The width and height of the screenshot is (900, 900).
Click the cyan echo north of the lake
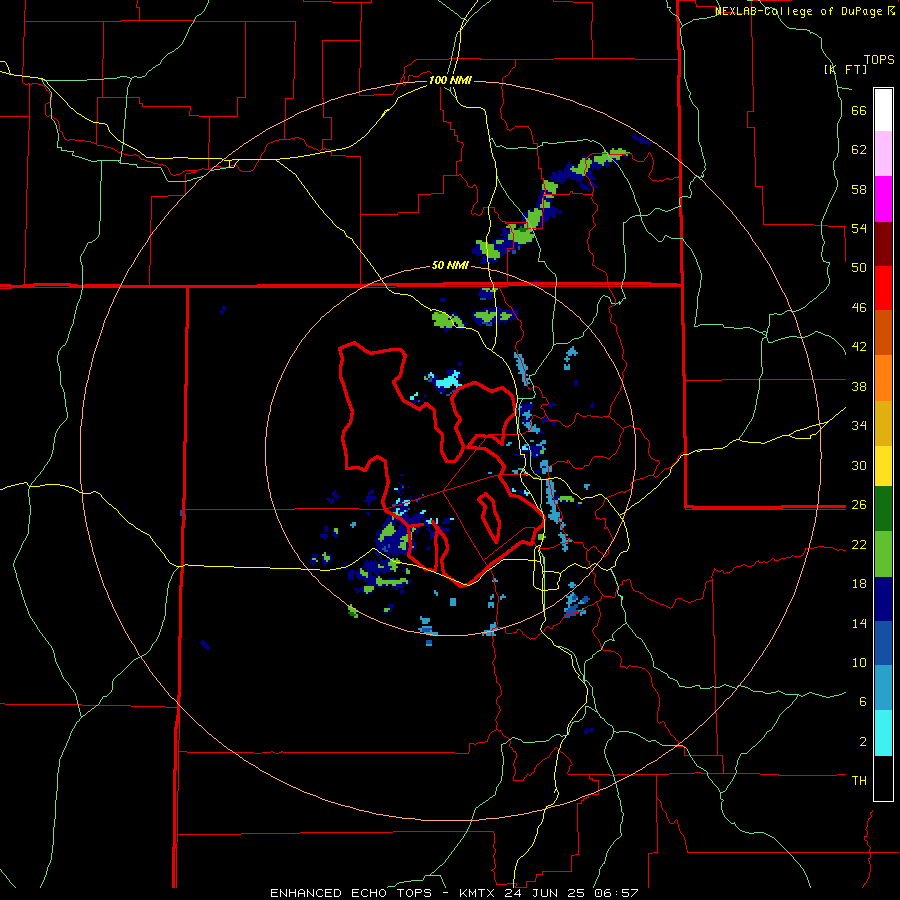(448, 381)
